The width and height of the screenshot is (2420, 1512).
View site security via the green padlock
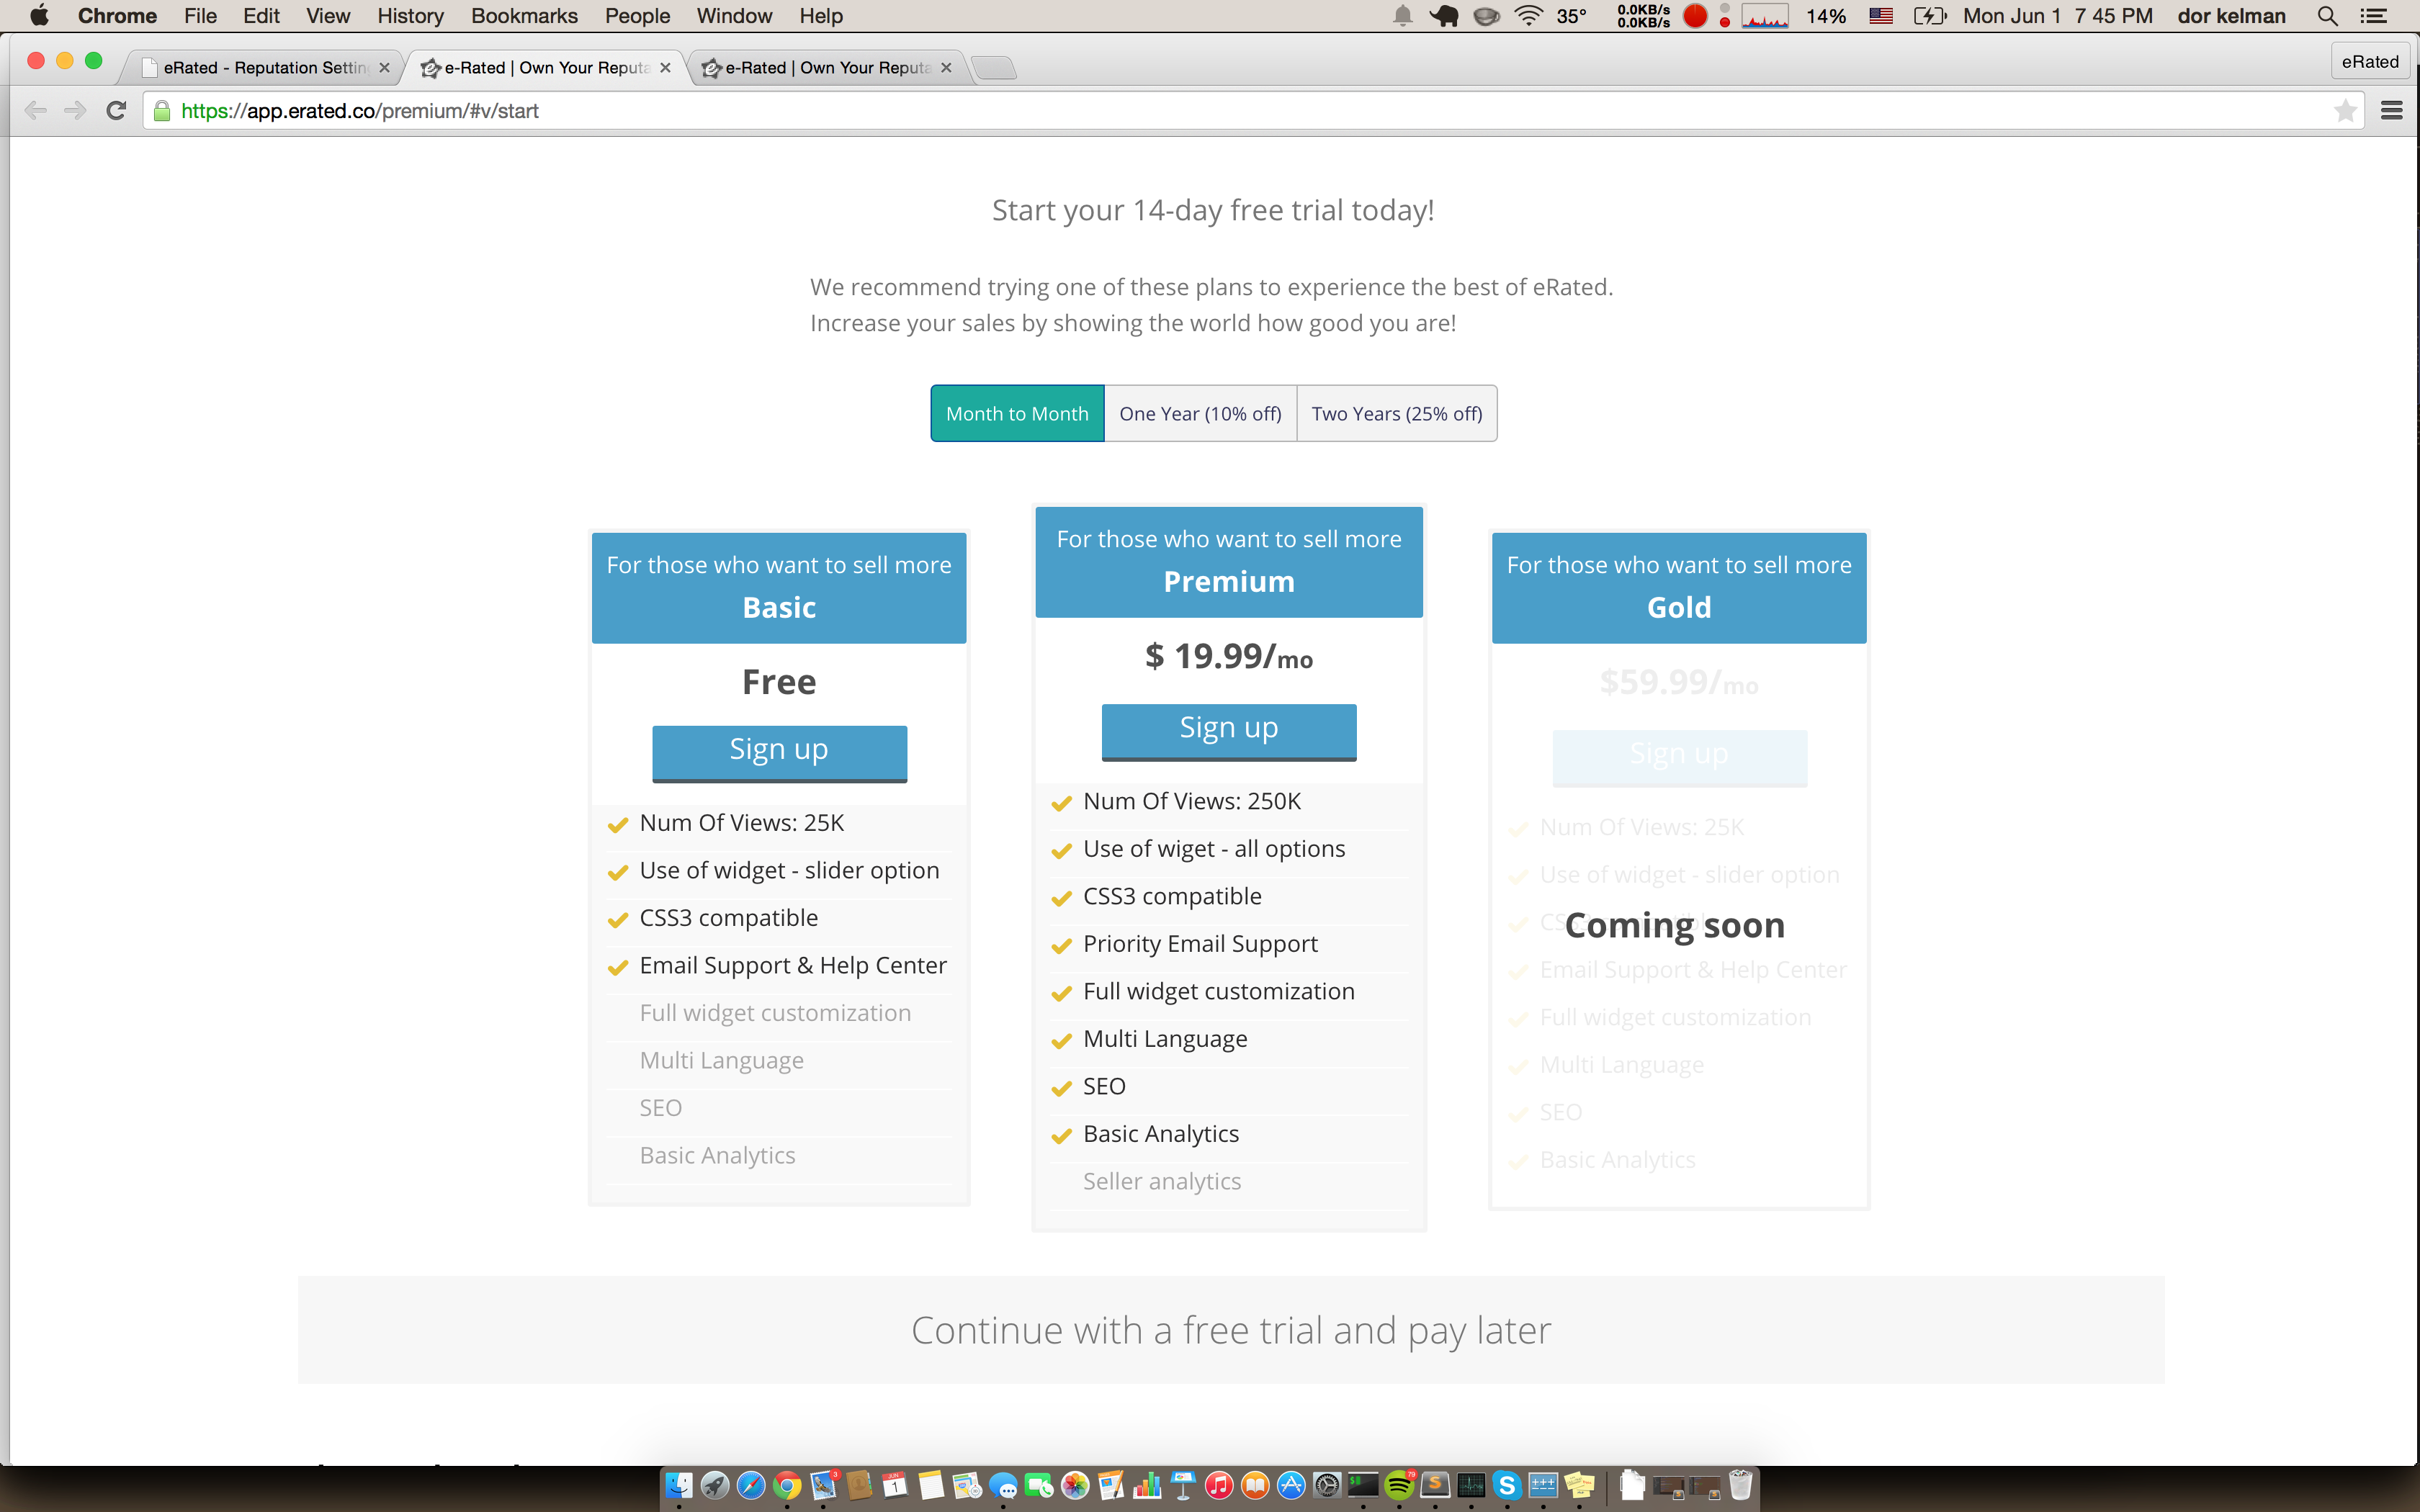pyautogui.click(x=162, y=110)
